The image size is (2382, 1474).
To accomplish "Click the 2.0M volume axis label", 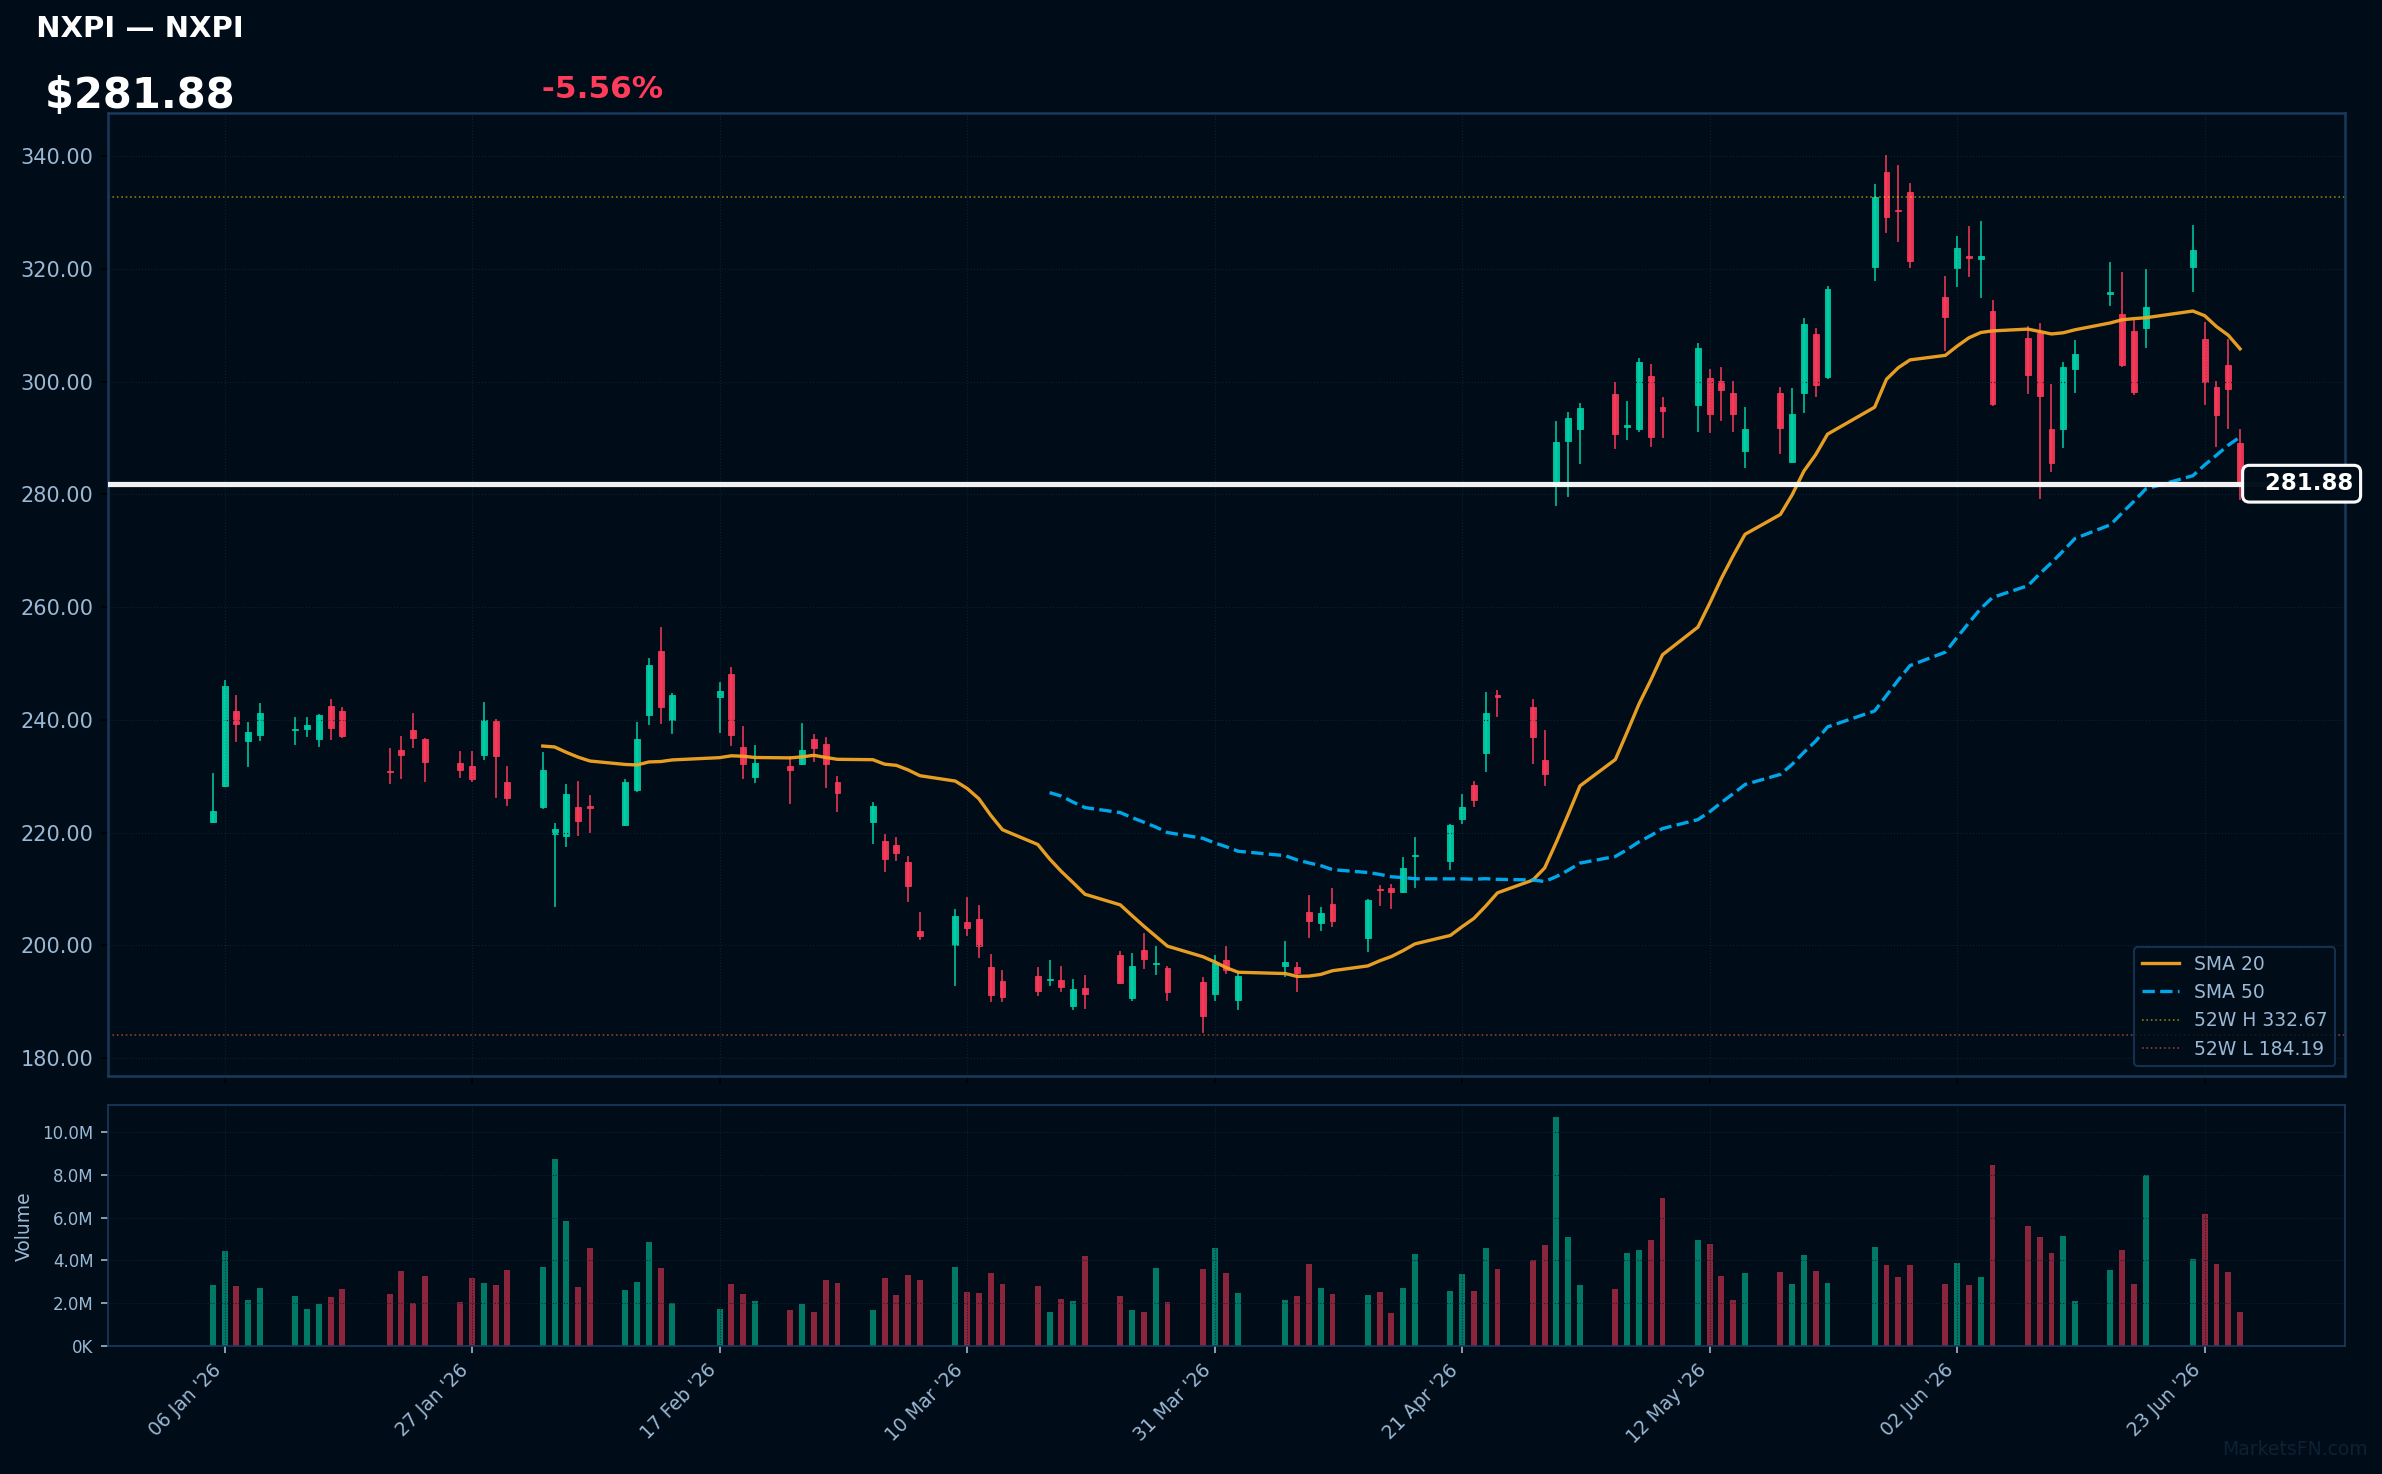I will click(x=72, y=1304).
